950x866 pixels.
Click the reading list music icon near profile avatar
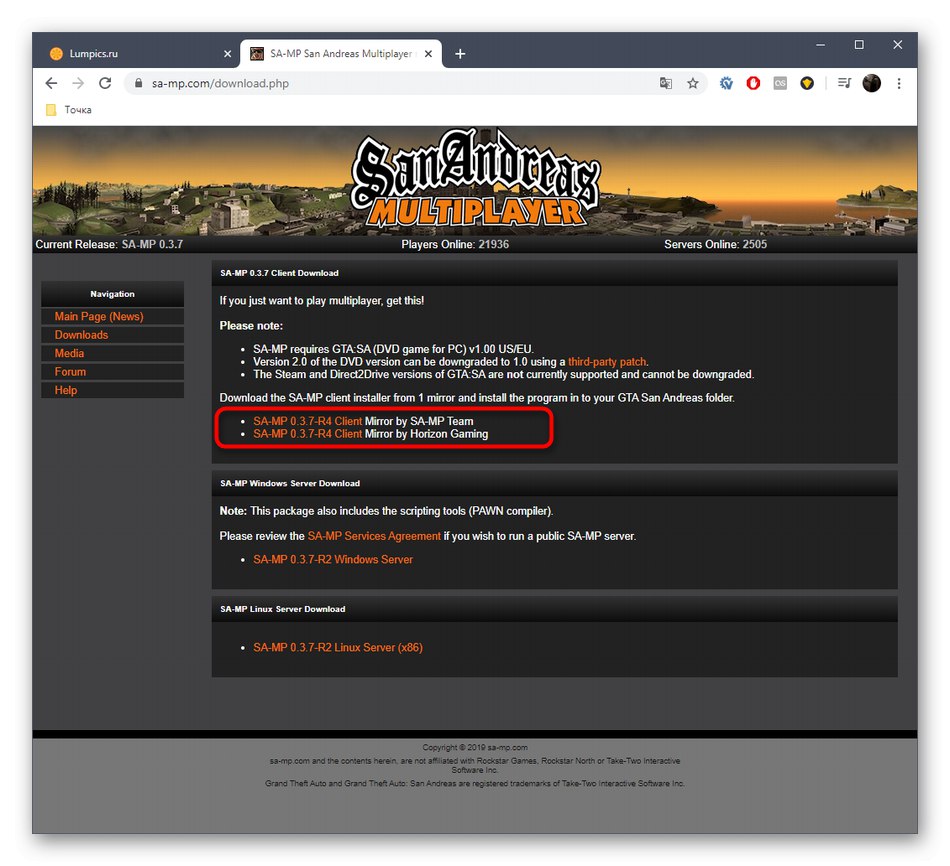coord(843,84)
